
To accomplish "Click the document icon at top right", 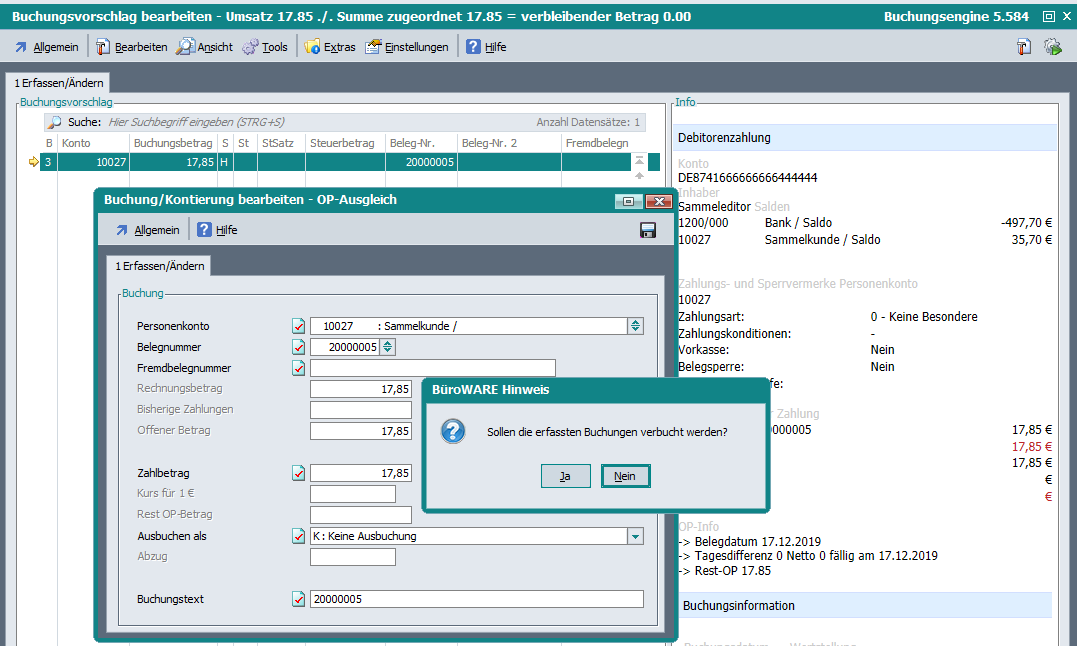I will (1024, 47).
